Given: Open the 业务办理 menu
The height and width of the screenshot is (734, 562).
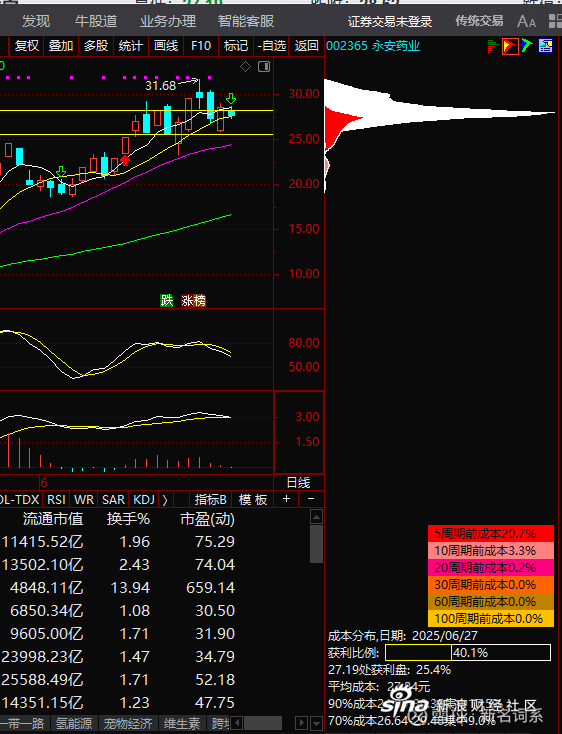Looking at the screenshot, I should coord(168,21).
